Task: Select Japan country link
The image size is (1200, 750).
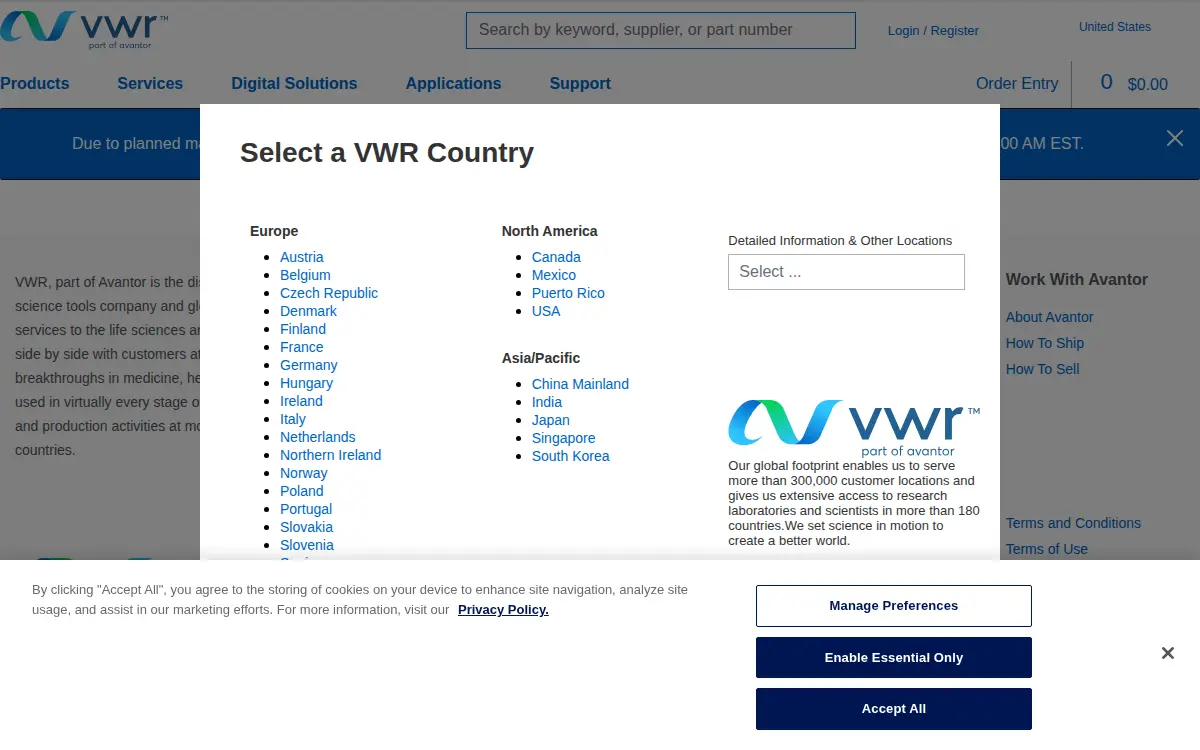Action: pos(551,420)
